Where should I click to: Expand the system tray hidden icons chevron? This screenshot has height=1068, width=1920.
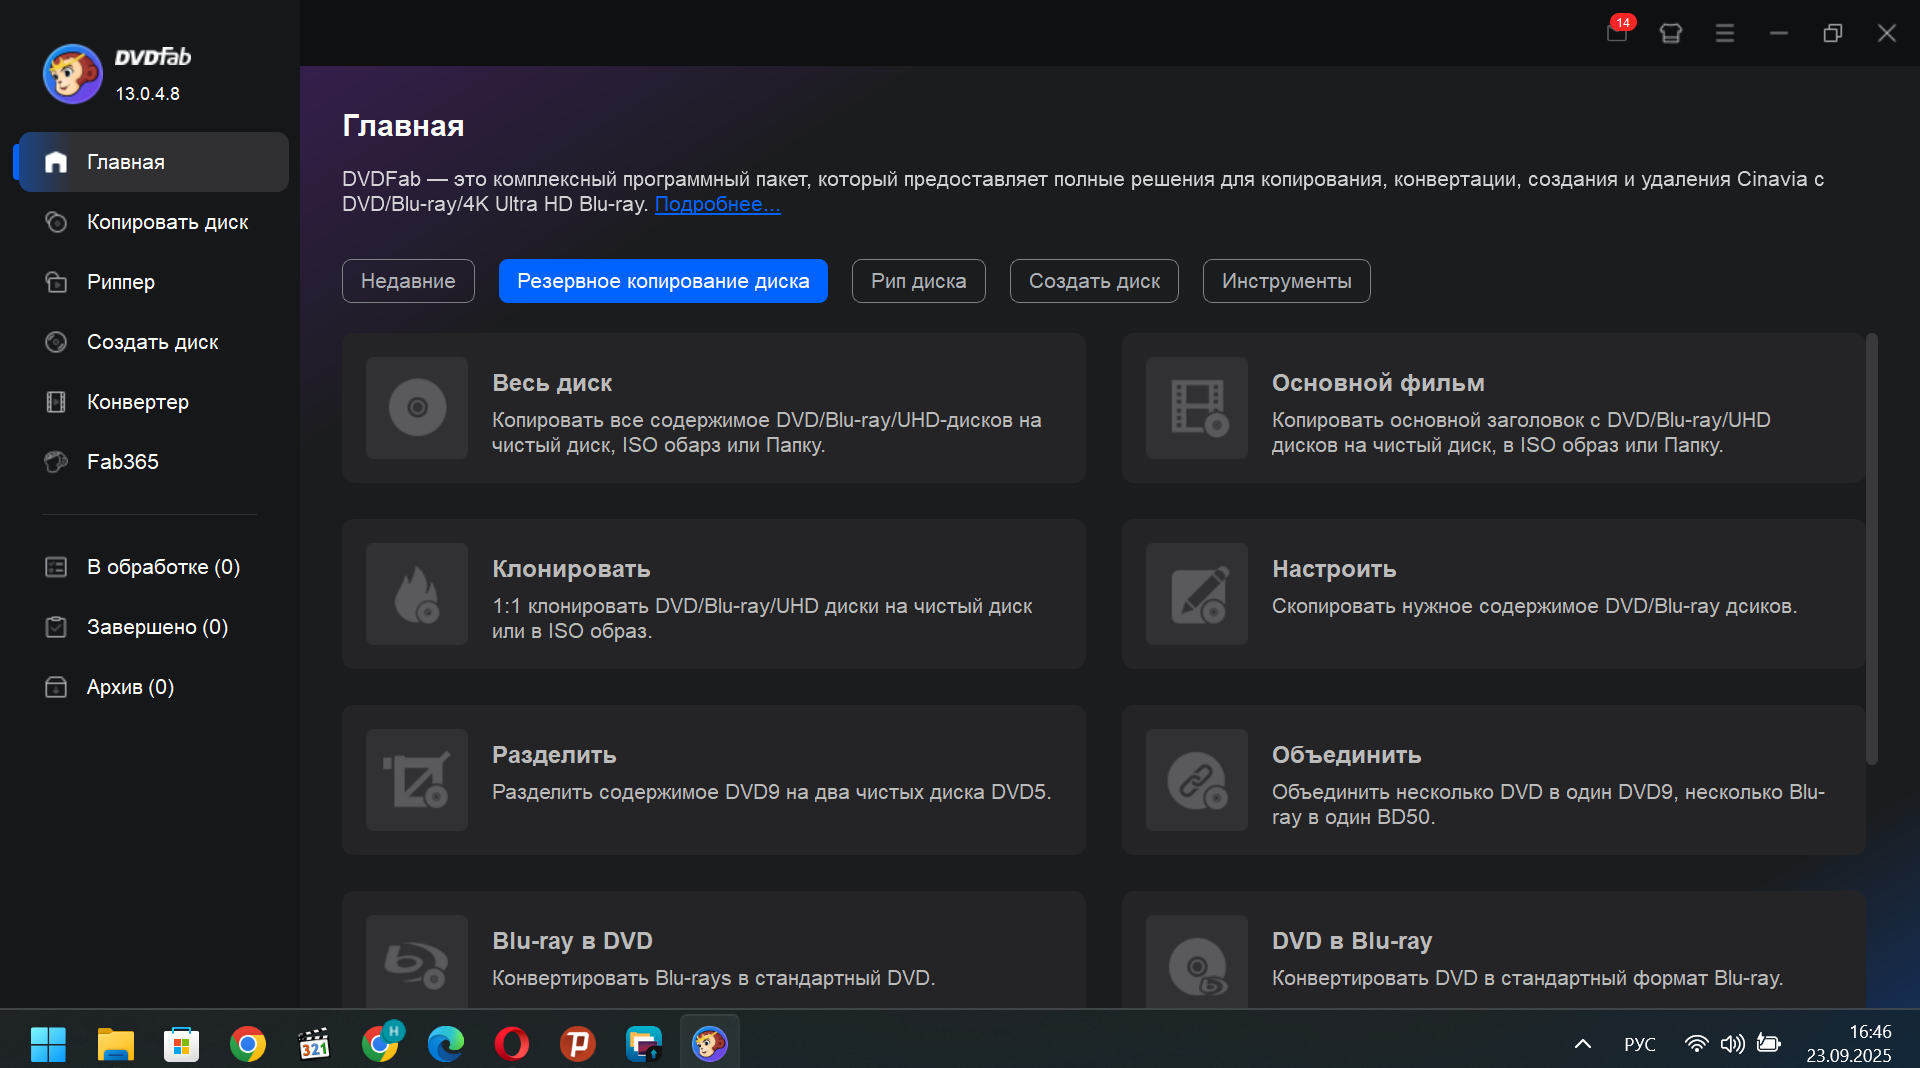pyautogui.click(x=1583, y=1044)
